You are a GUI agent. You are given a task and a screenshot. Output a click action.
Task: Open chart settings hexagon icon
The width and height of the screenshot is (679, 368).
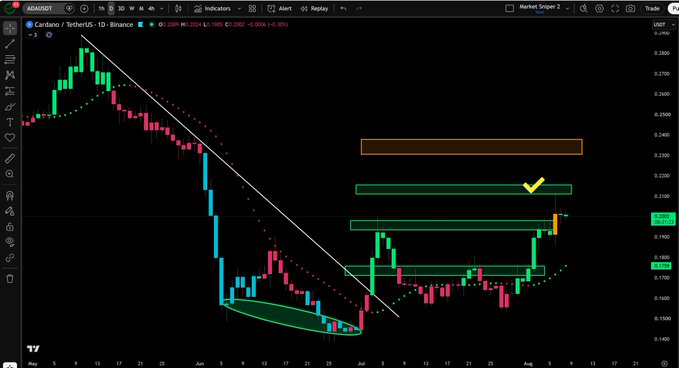[599, 8]
